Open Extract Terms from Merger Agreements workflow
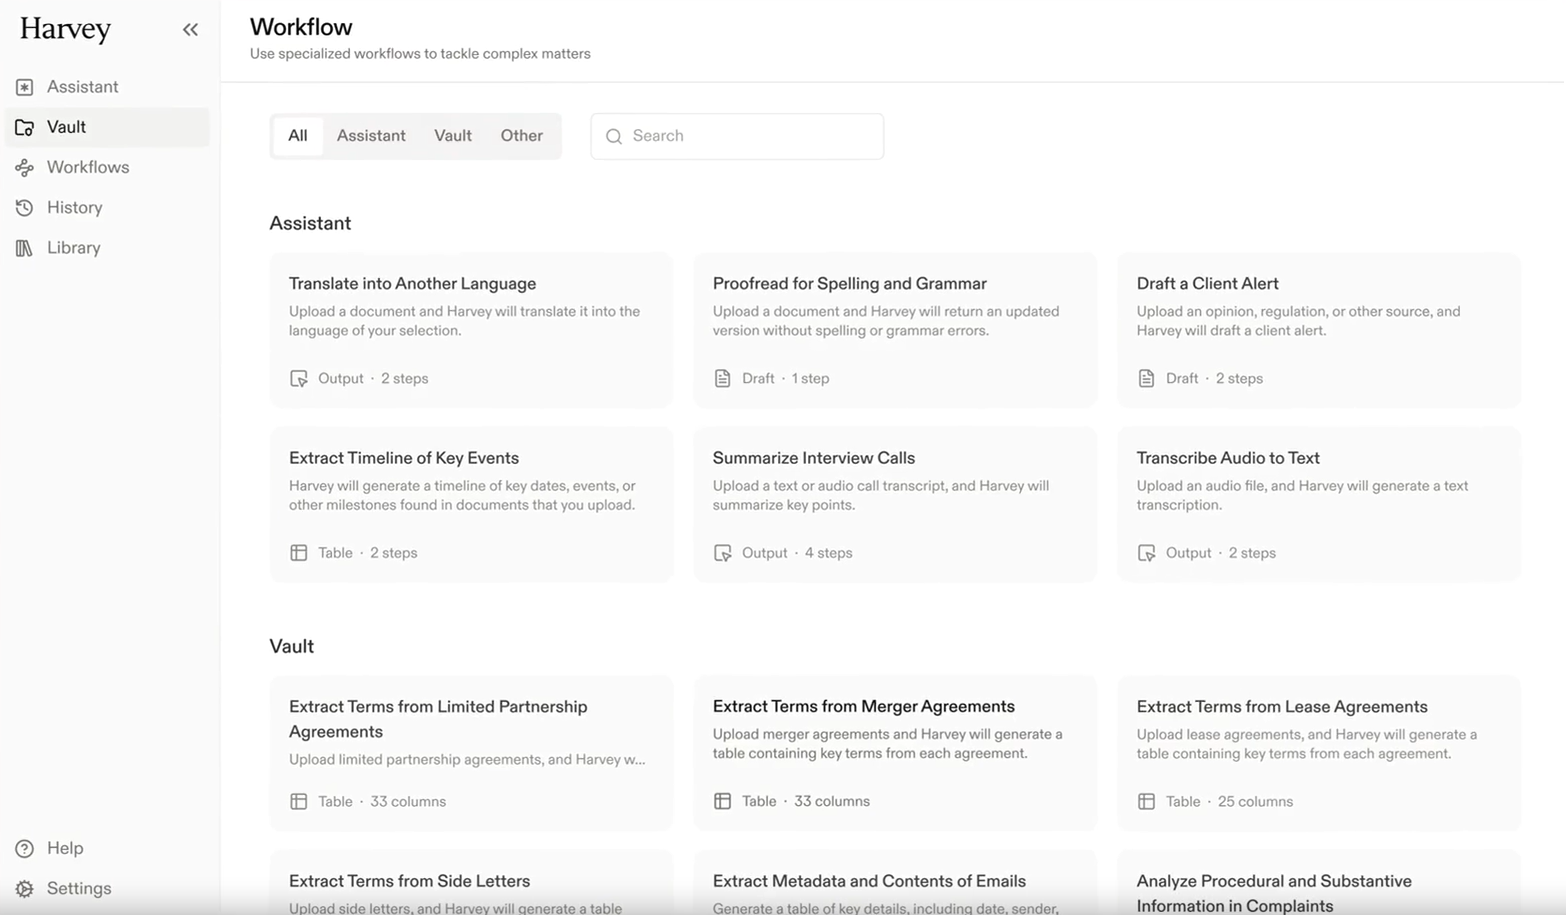The width and height of the screenshot is (1566, 915). tap(895, 753)
